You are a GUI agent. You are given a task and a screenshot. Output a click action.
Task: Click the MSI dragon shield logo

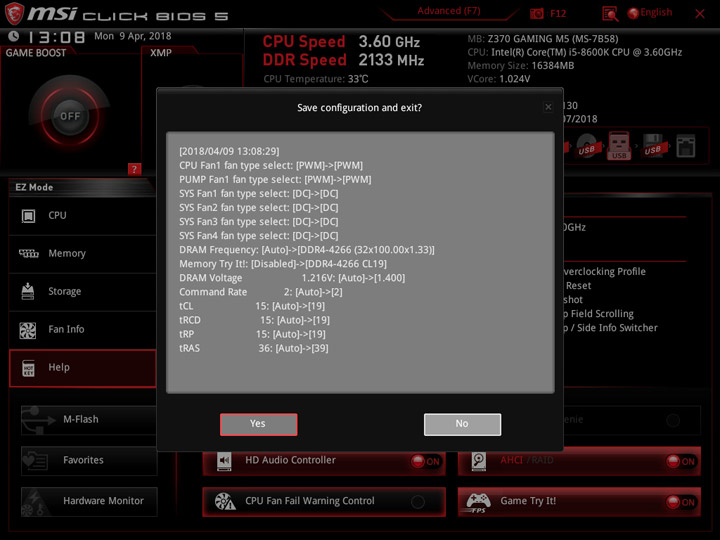point(14,14)
